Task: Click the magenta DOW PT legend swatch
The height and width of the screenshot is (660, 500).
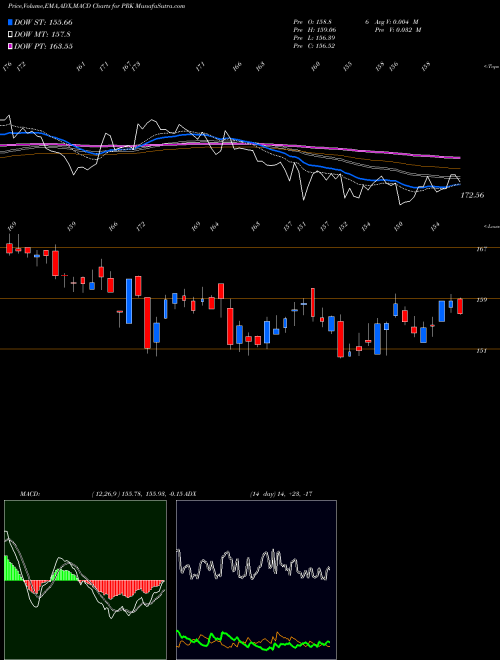Action: tap(11, 46)
